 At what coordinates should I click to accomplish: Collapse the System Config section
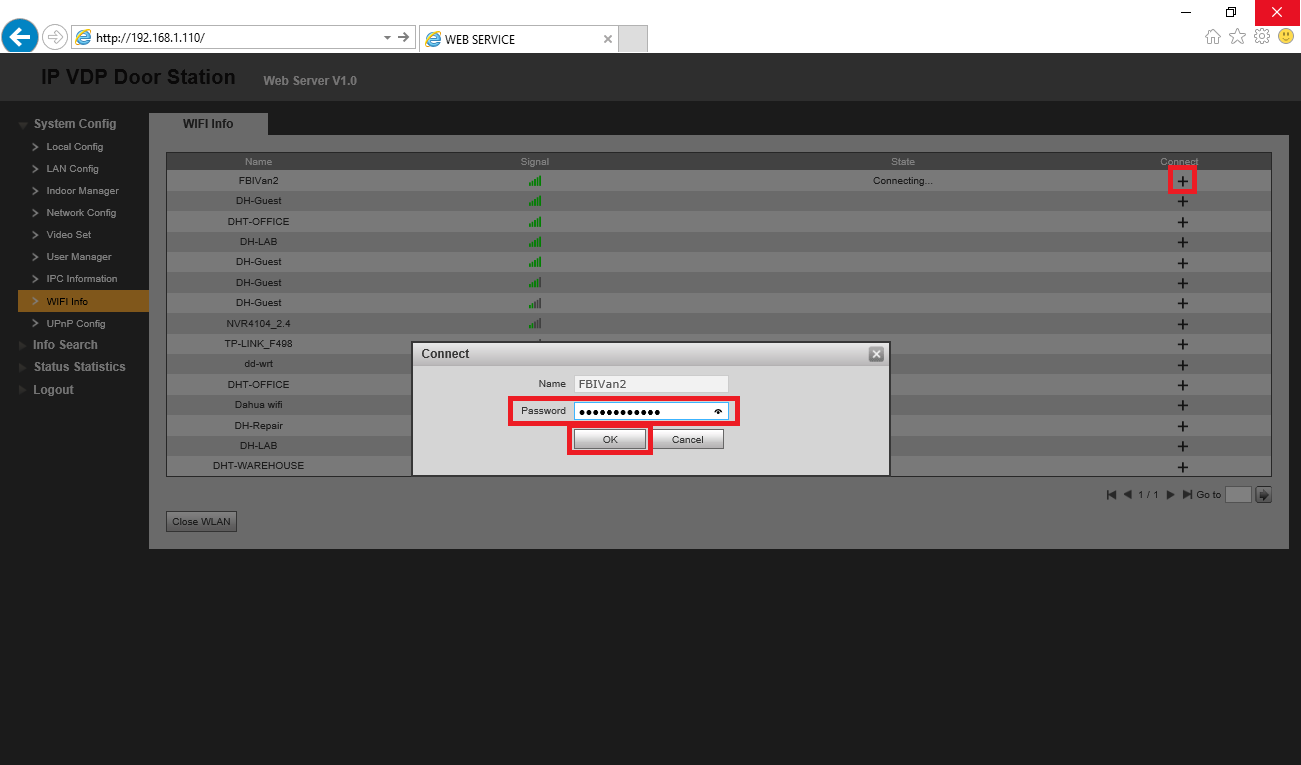tap(24, 124)
